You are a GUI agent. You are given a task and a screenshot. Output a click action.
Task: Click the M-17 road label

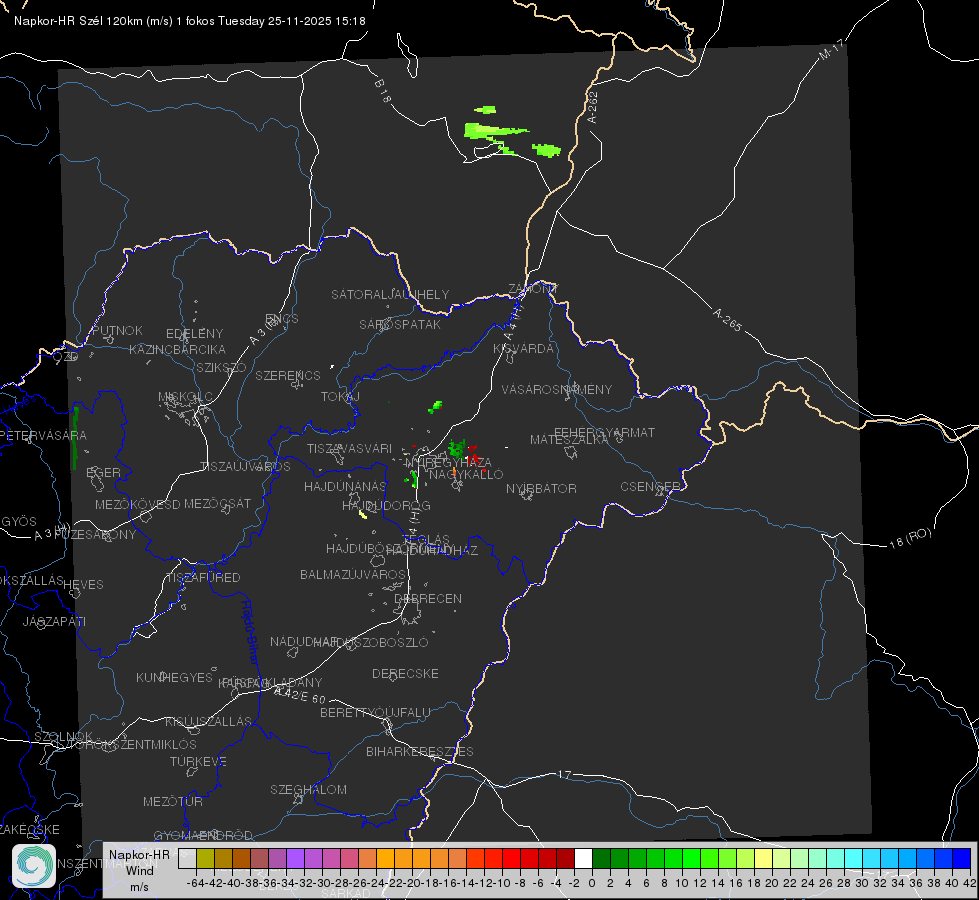point(831,49)
